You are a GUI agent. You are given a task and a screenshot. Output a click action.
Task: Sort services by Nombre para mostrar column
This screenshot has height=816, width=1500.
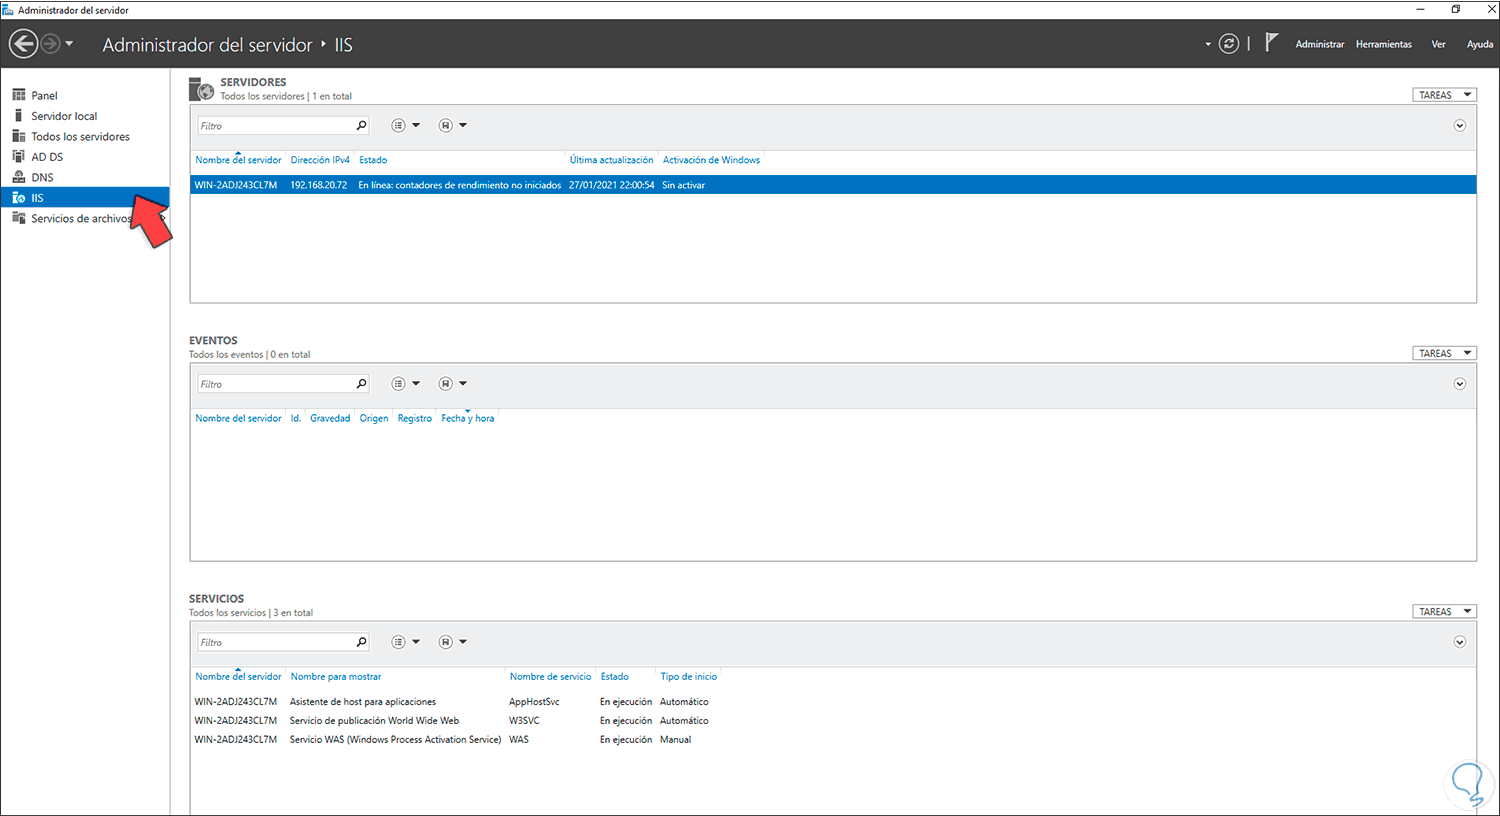tap(336, 677)
